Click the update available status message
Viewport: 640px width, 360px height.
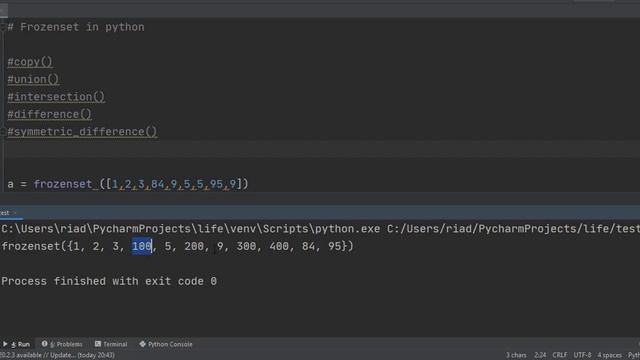57,355
